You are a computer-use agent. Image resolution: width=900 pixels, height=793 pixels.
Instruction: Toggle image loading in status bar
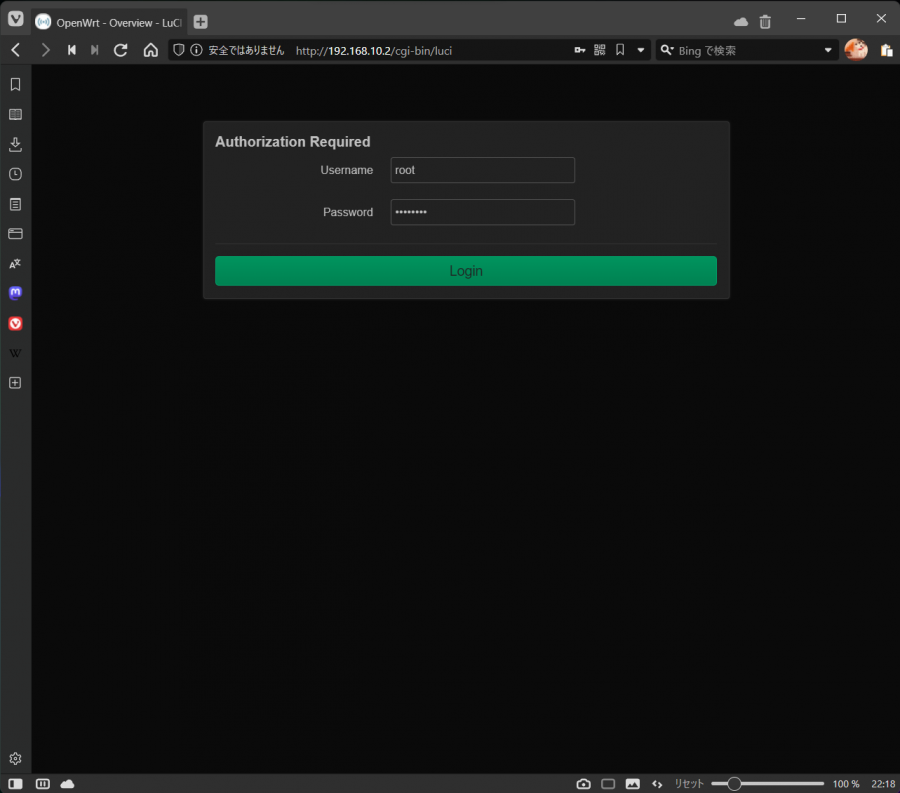[x=632, y=784]
